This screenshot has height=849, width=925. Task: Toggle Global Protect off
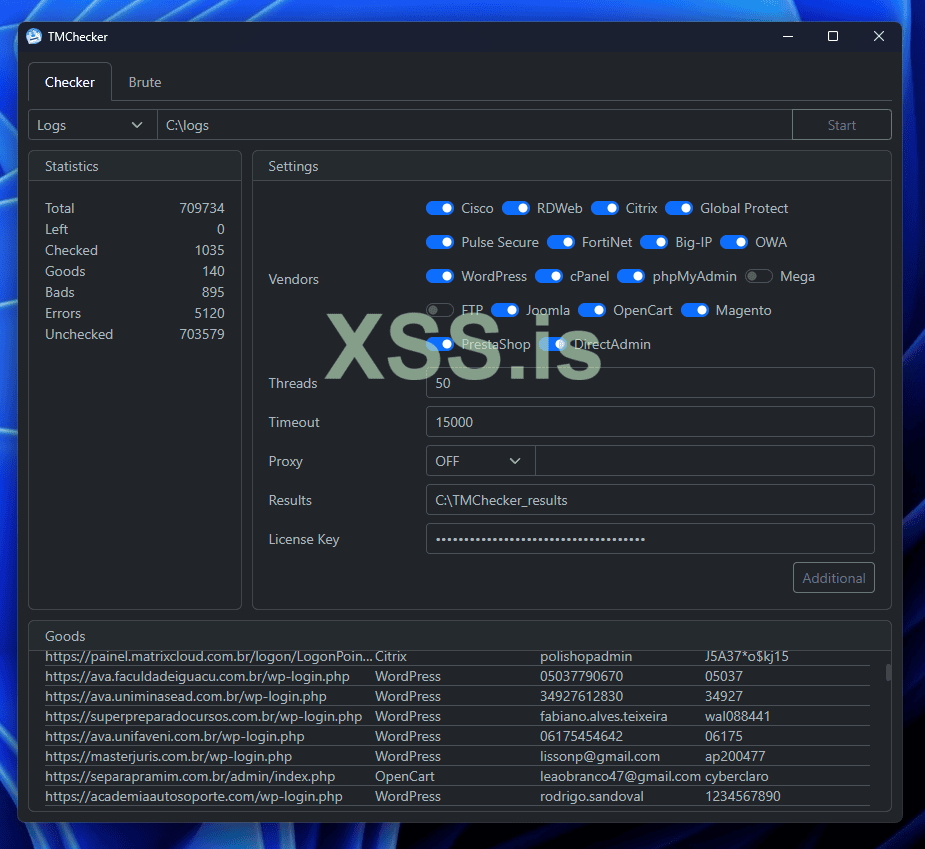click(679, 208)
